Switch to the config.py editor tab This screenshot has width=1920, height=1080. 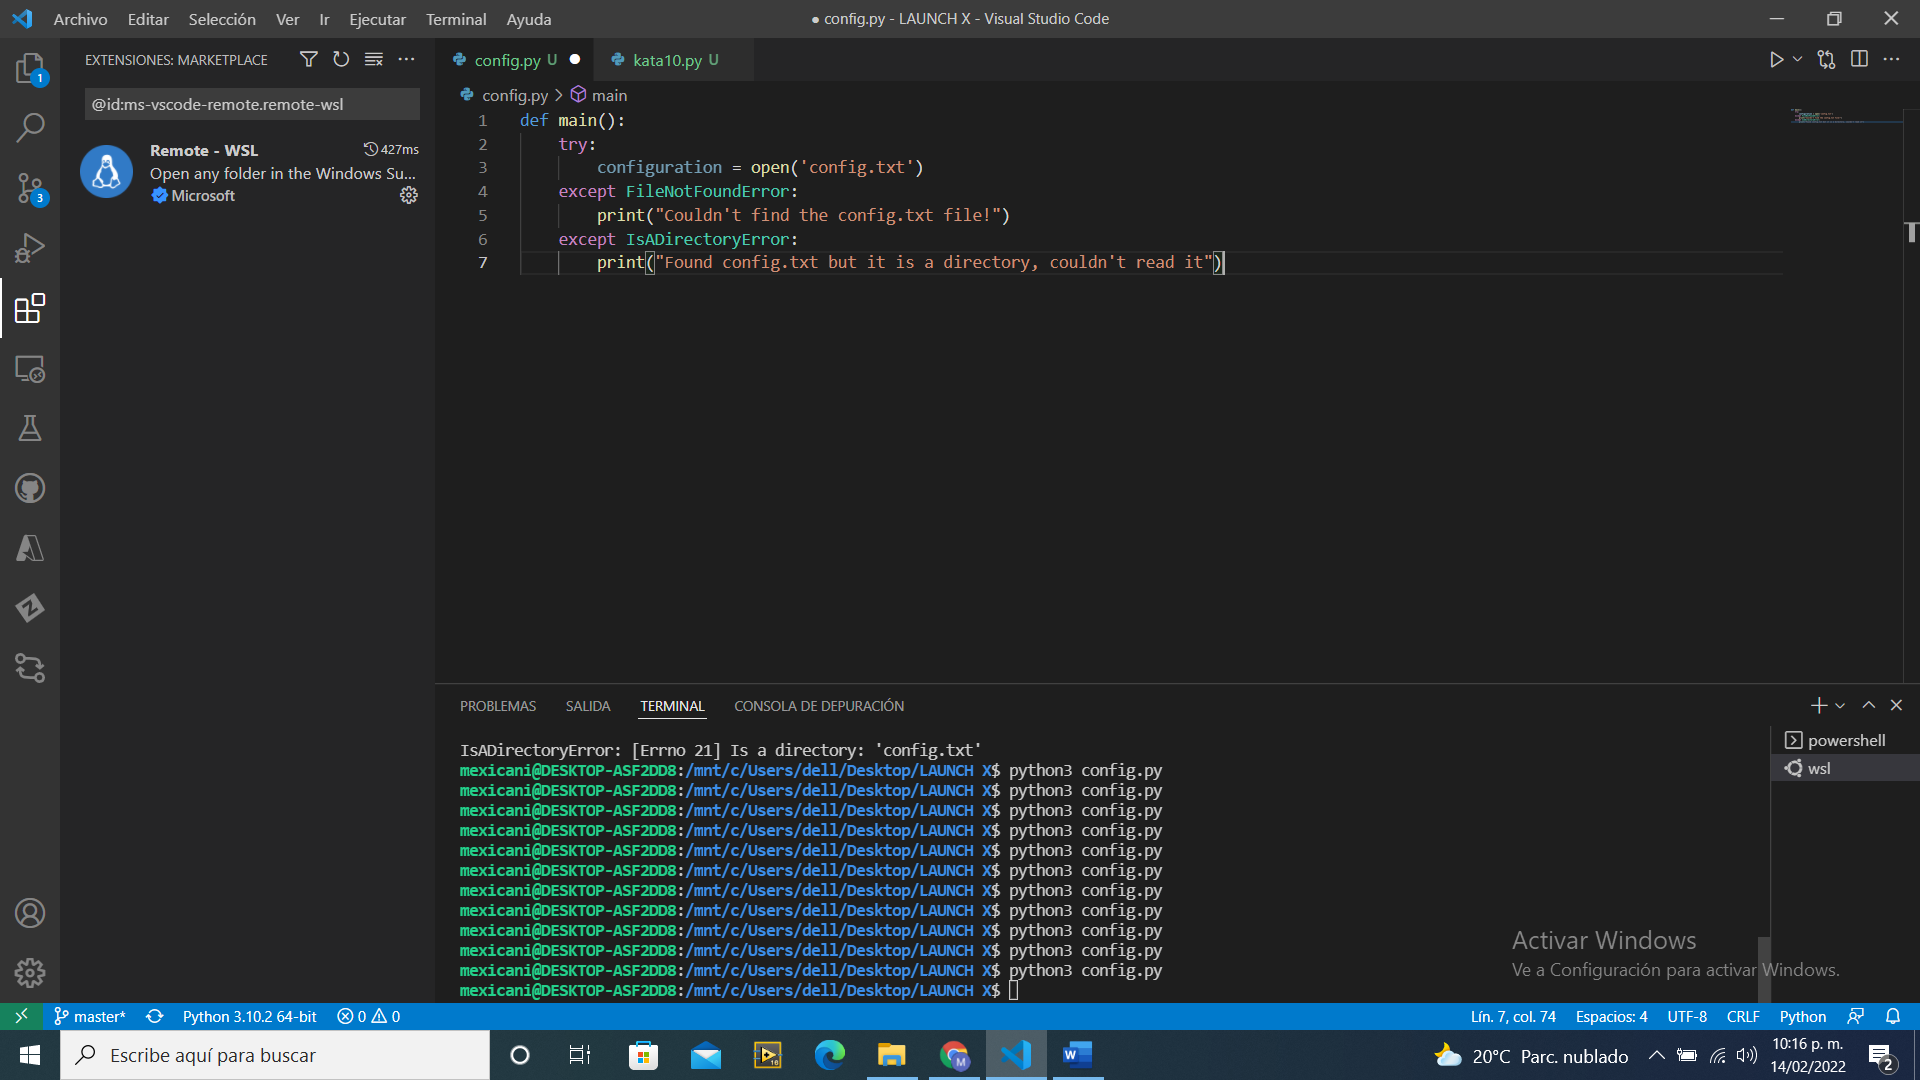(515, 60)
